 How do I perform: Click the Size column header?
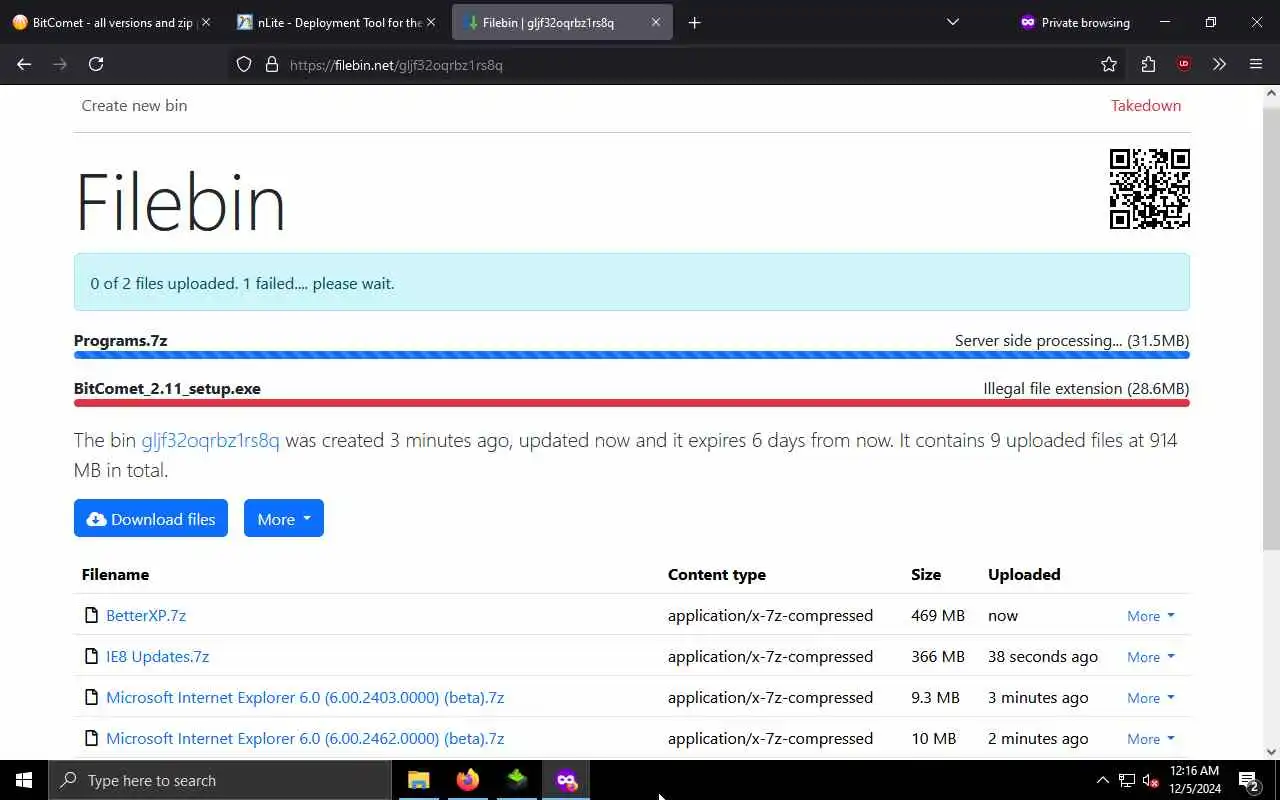click(x=926, y=574)
